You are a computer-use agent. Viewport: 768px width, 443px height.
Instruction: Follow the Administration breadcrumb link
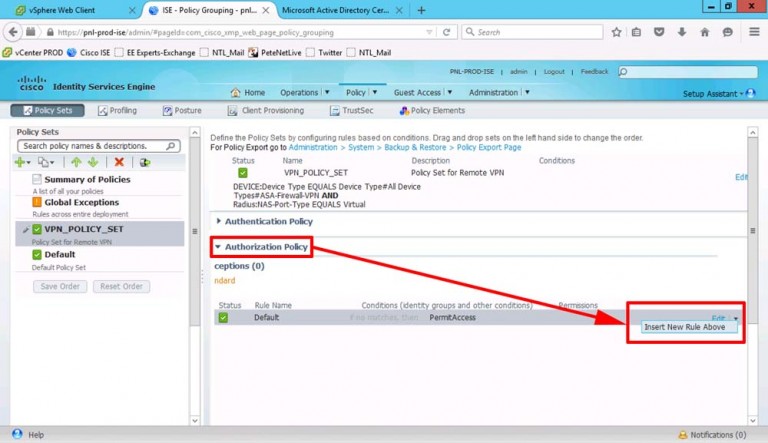coord(313,147)
